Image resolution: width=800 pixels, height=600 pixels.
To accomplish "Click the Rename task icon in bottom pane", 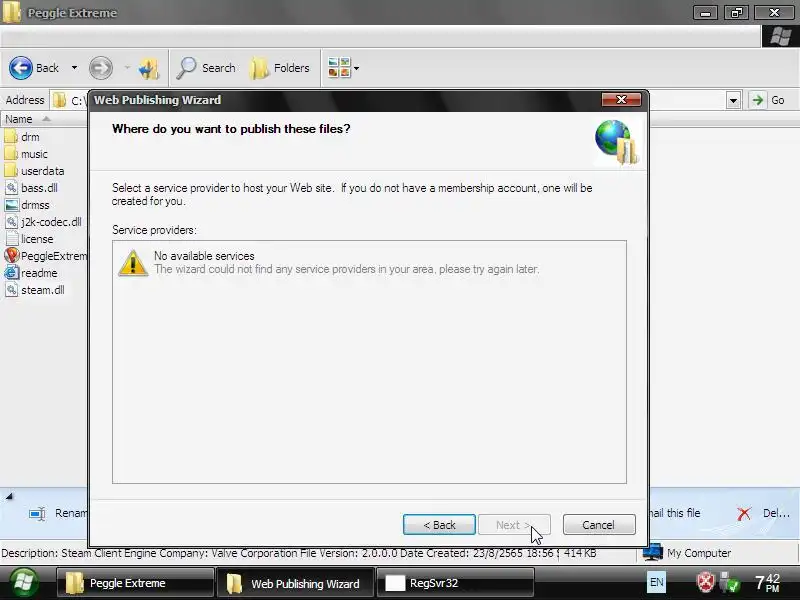I will pyautogui.click(x=37, y=513).
